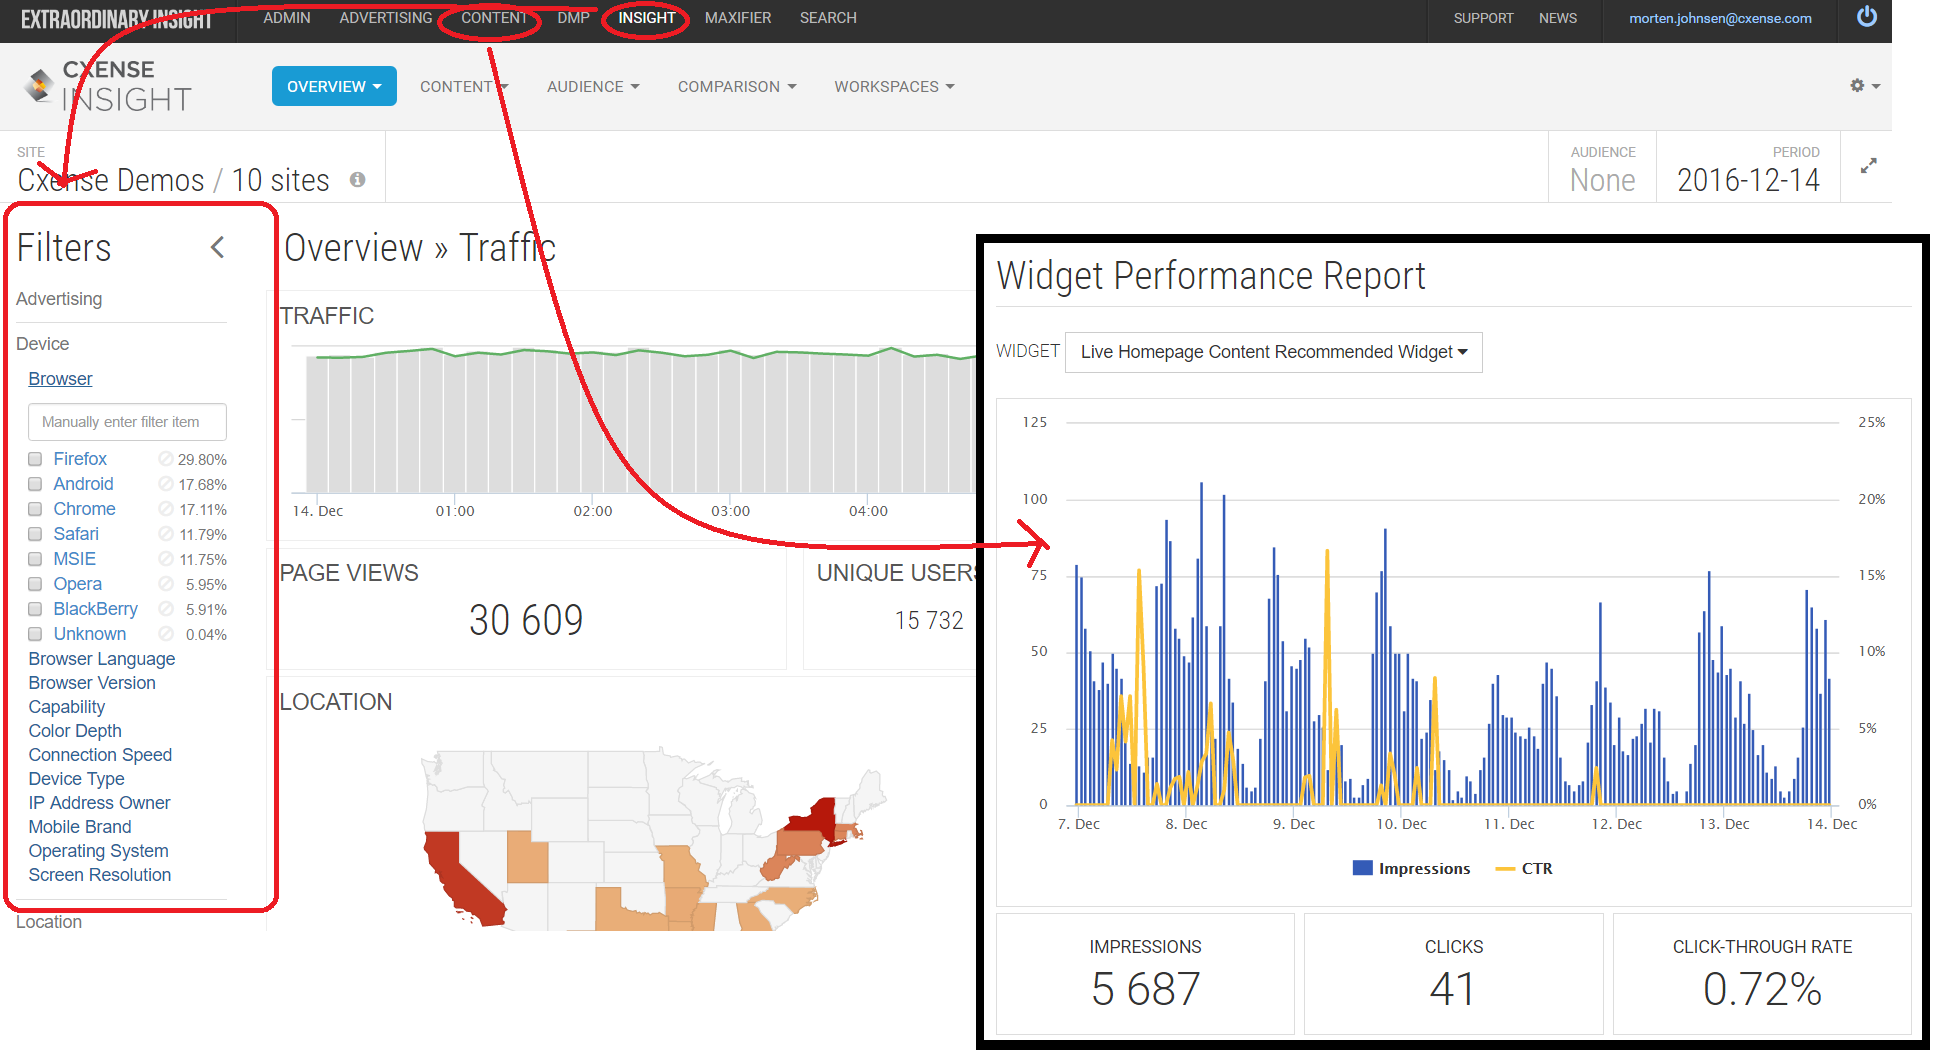Enable the Safari filter checkbox
The width and height of the screenshot is (1946, 1064).
click(x=35, y=534)
